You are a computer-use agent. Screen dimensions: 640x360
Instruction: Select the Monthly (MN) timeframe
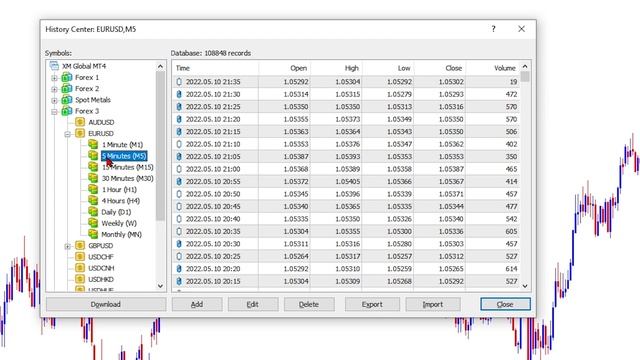[121, 235]
